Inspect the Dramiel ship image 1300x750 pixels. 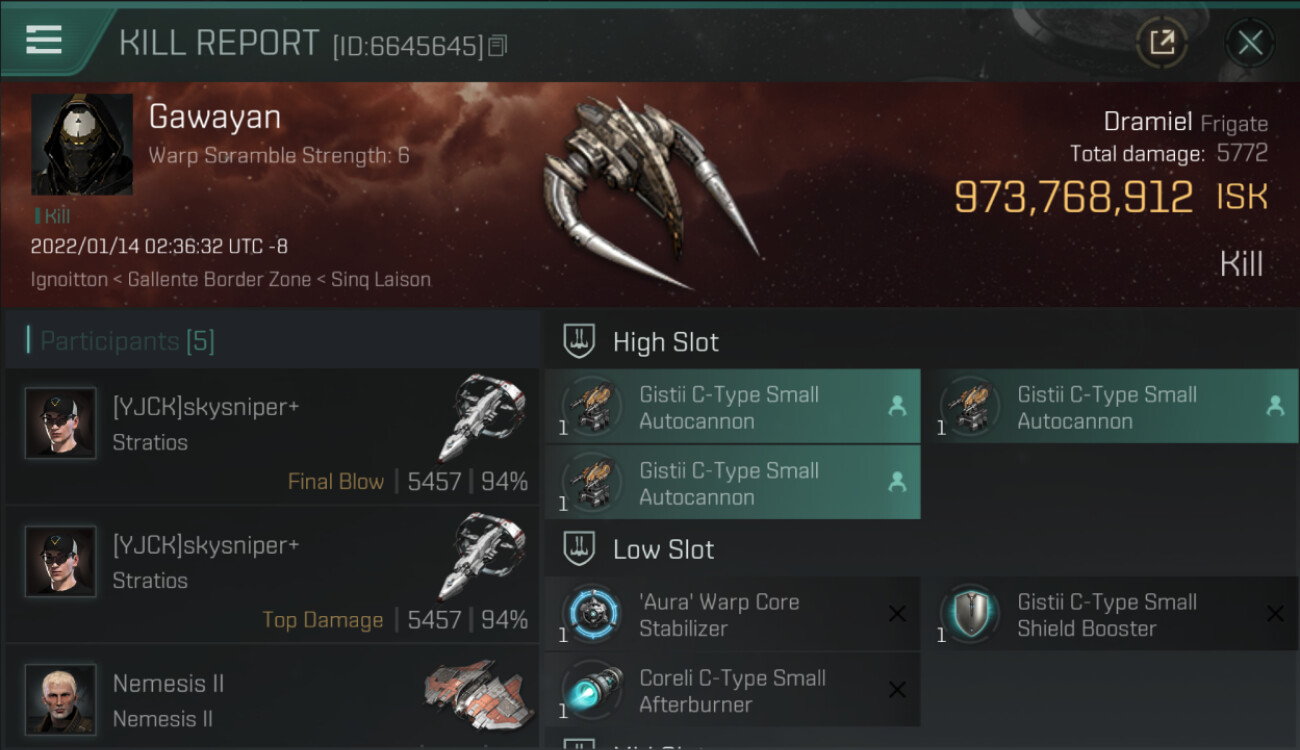point(650,190)
